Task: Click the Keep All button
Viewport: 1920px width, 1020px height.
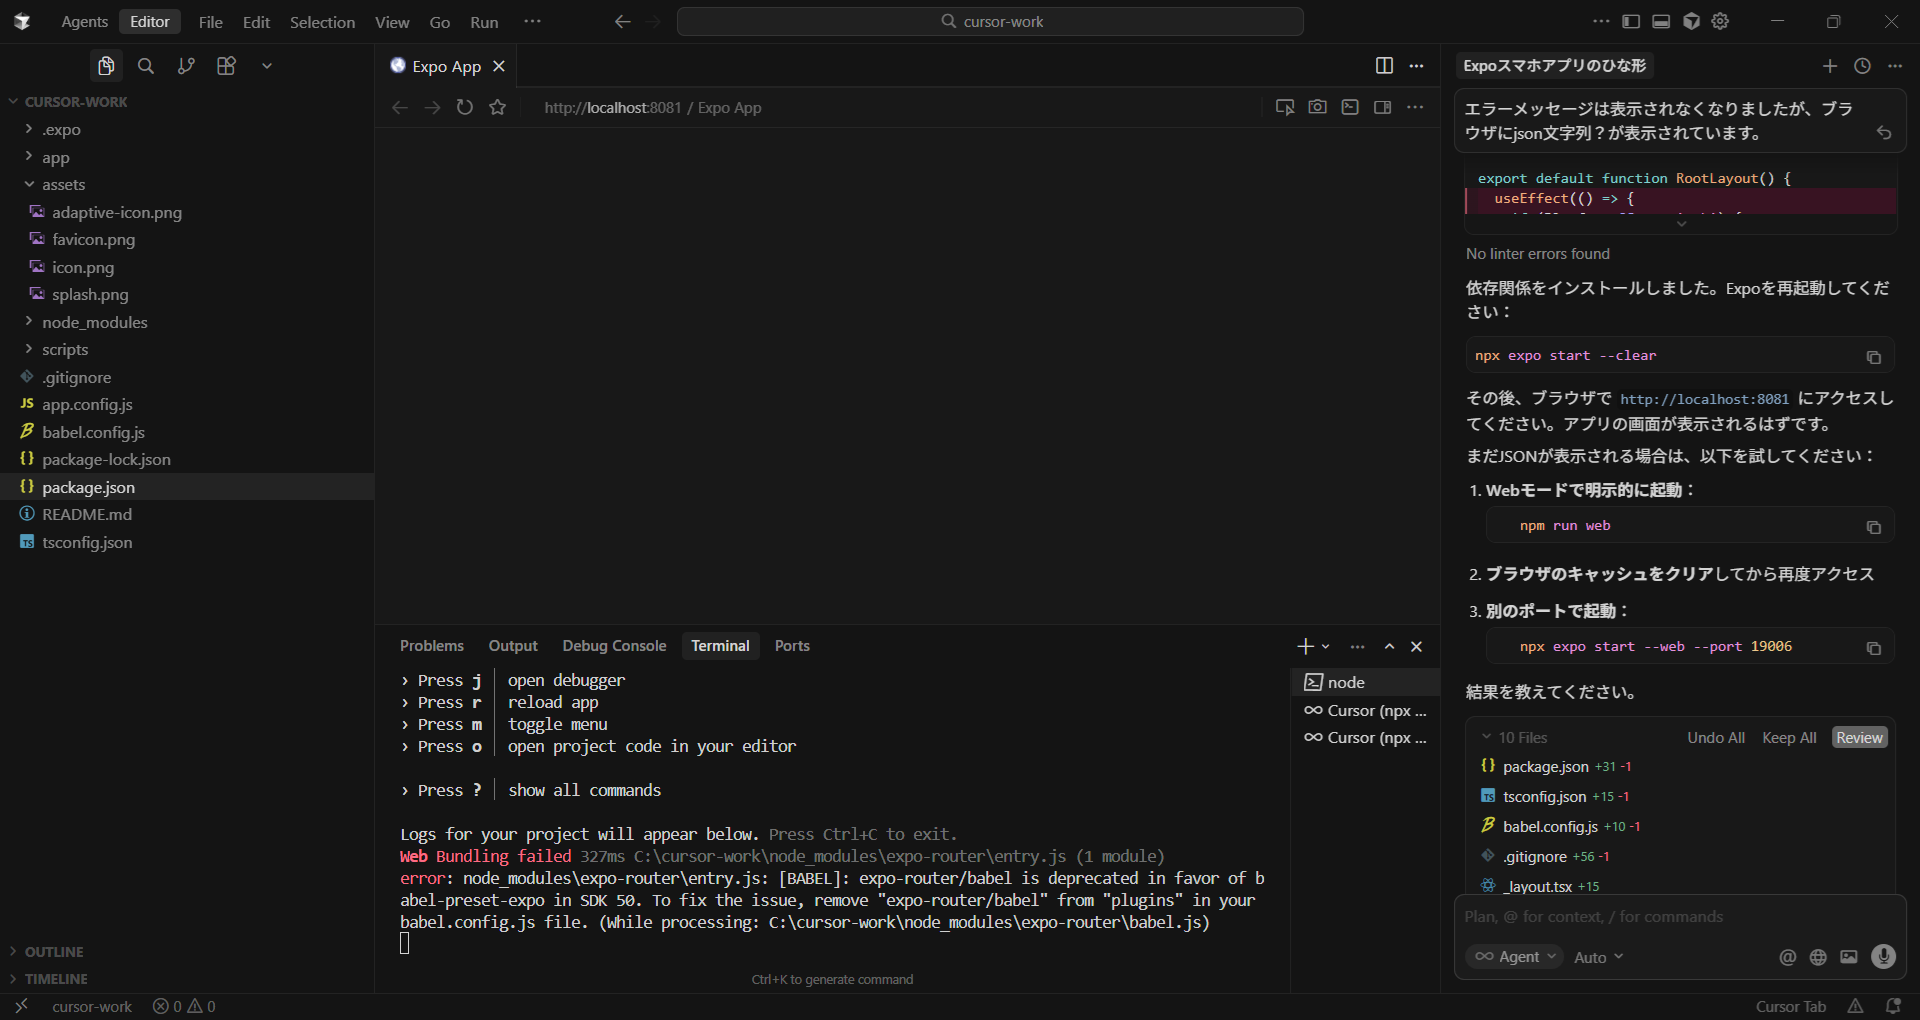Action: [x=1789, y=737]
